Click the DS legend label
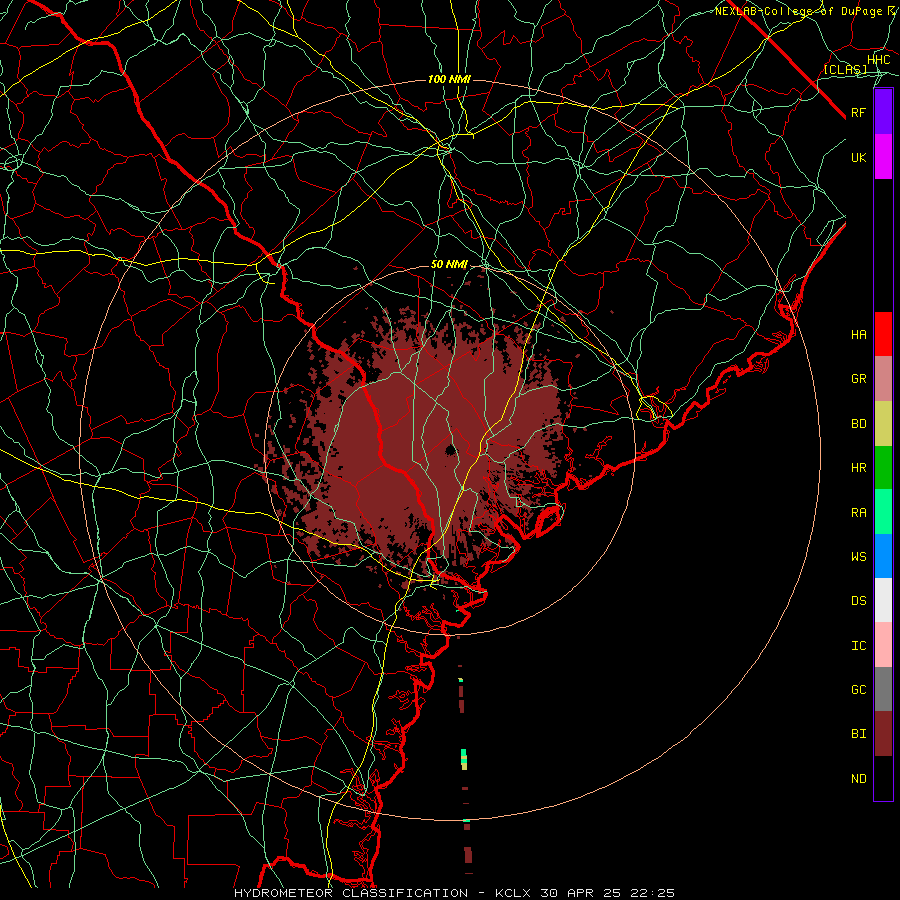The height and width of the screenshot is (900, 900). click(x=858, y=601)
